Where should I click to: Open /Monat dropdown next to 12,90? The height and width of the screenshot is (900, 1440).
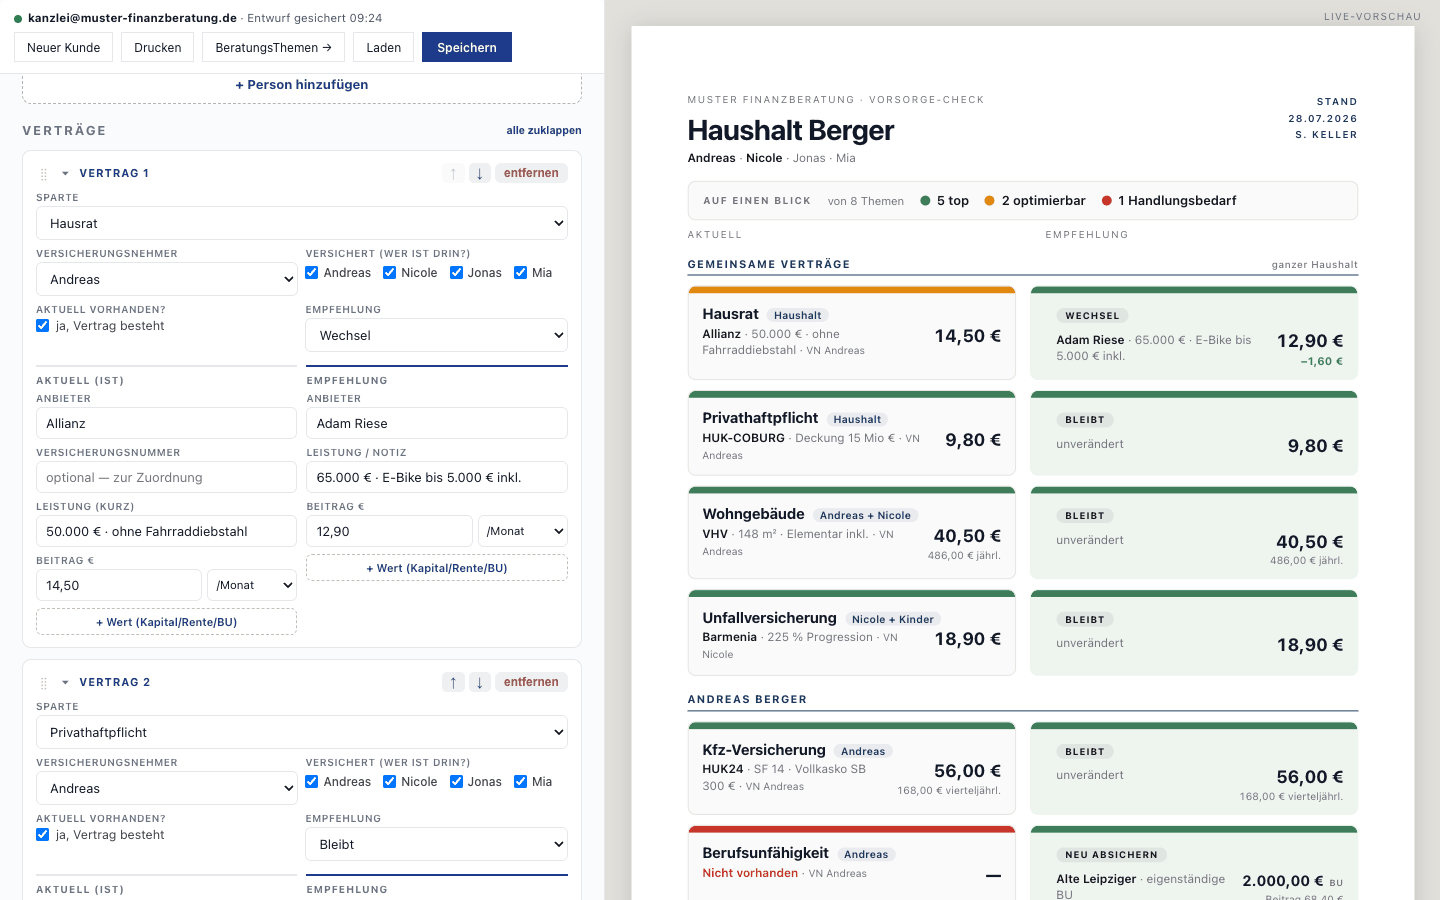[x=523, y=531]
